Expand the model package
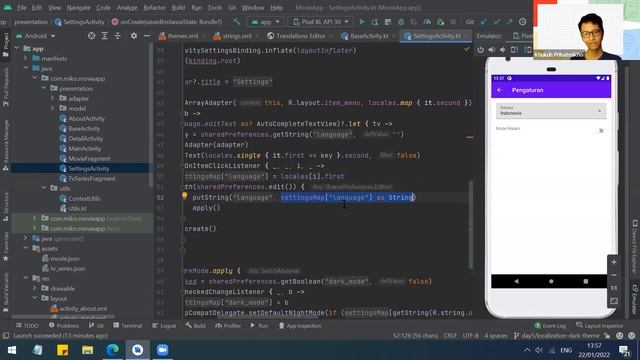The height and width of the screenshot is (360, 640). pyautogui.click(x=52, y=109)
